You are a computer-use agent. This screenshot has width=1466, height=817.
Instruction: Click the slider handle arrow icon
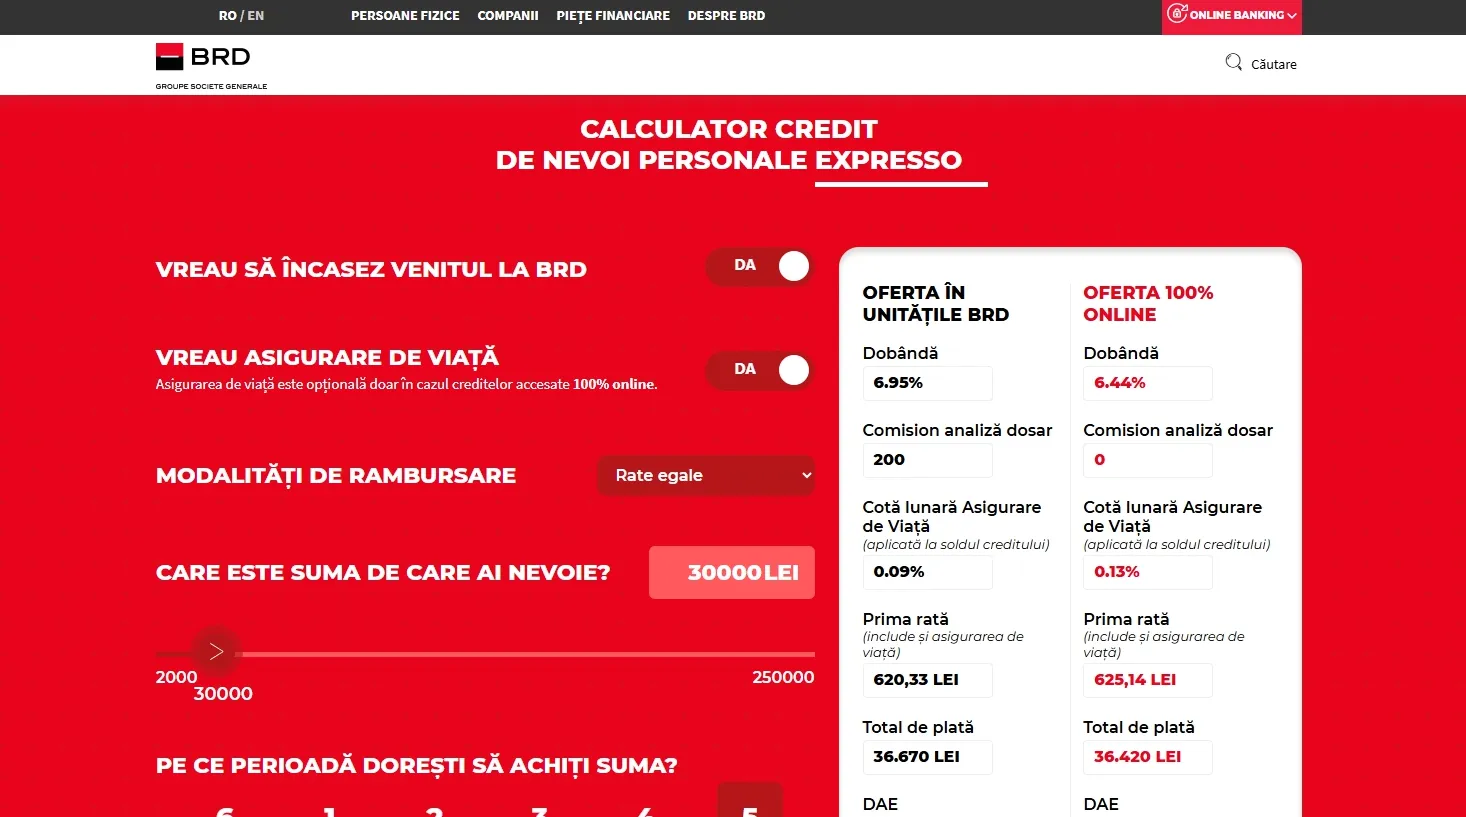point(216,652)
